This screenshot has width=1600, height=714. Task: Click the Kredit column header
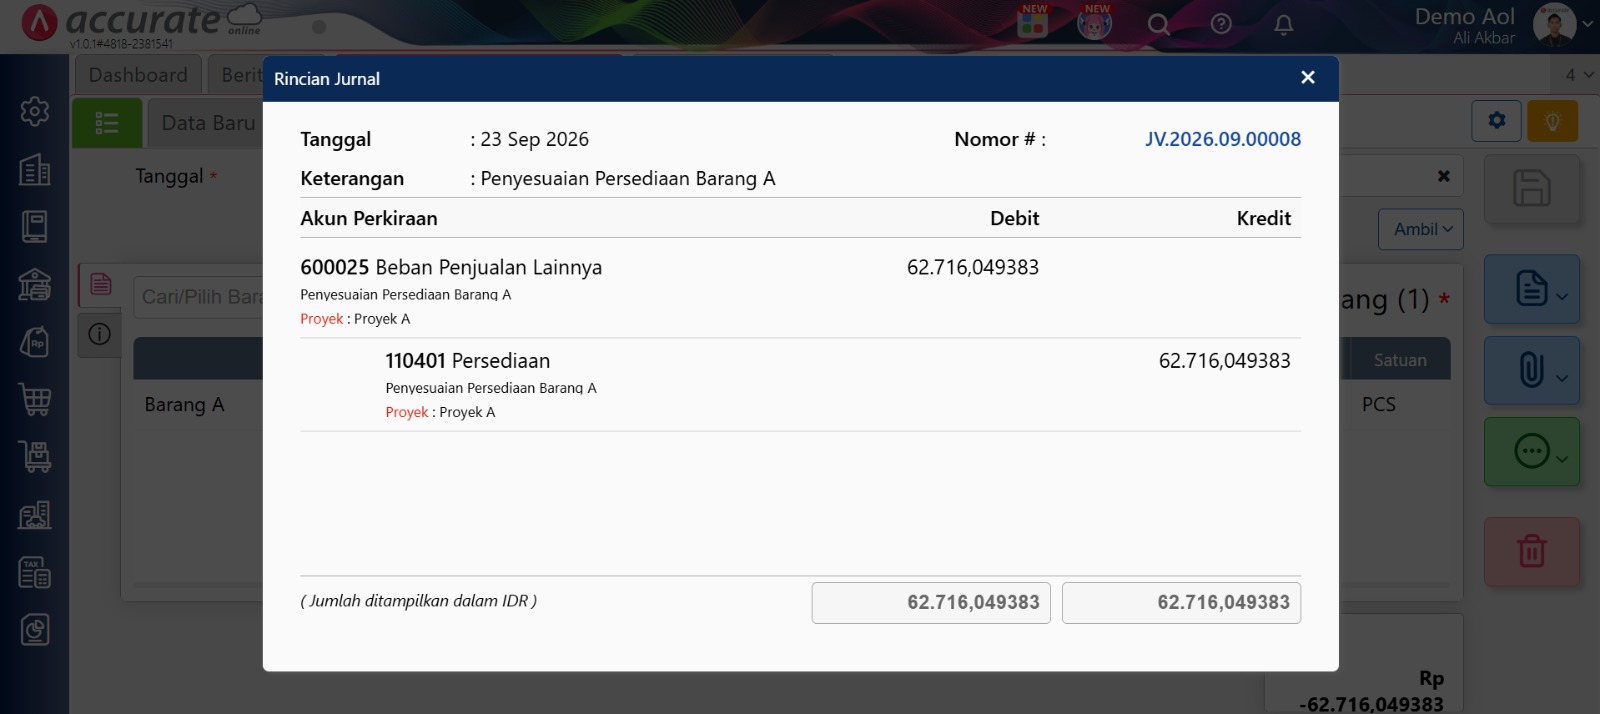click(1263, 218)
